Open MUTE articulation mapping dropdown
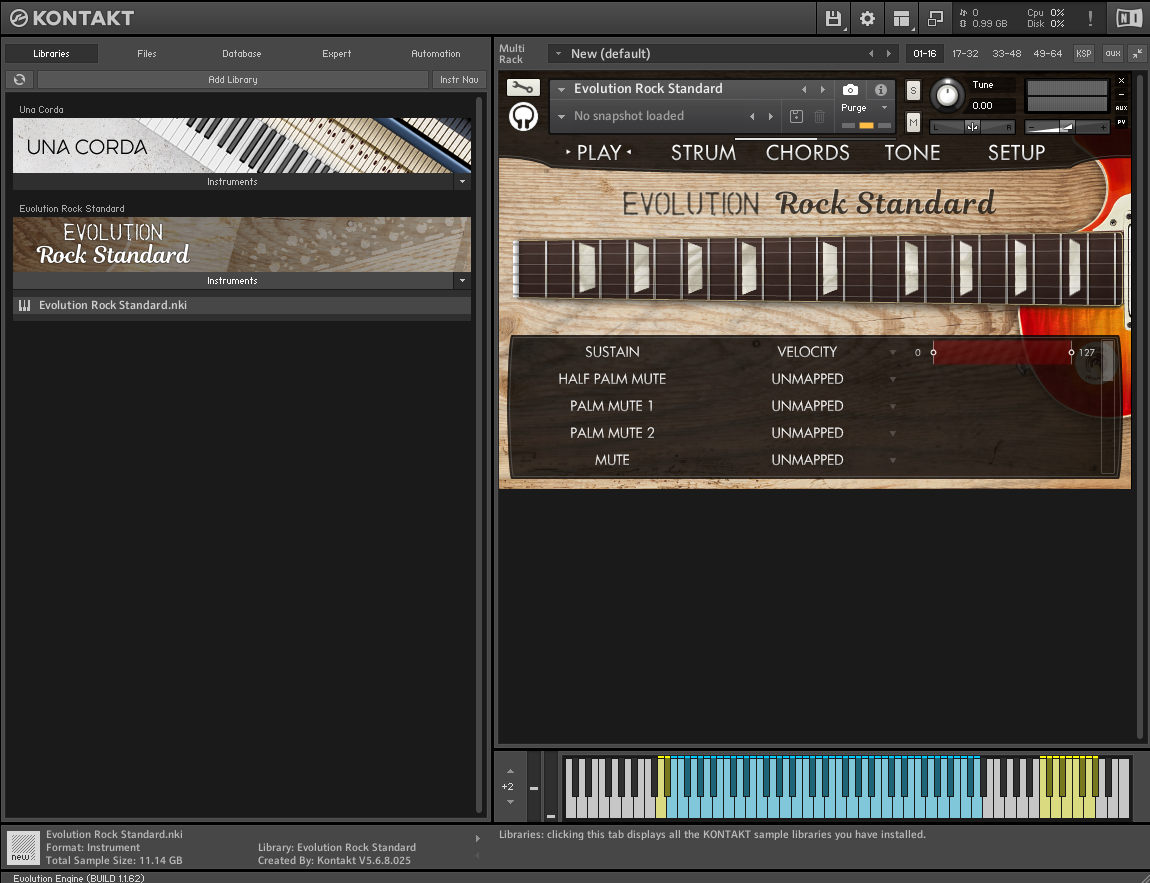This screenshot has width=1150, height=883. [x=893, y=461]
